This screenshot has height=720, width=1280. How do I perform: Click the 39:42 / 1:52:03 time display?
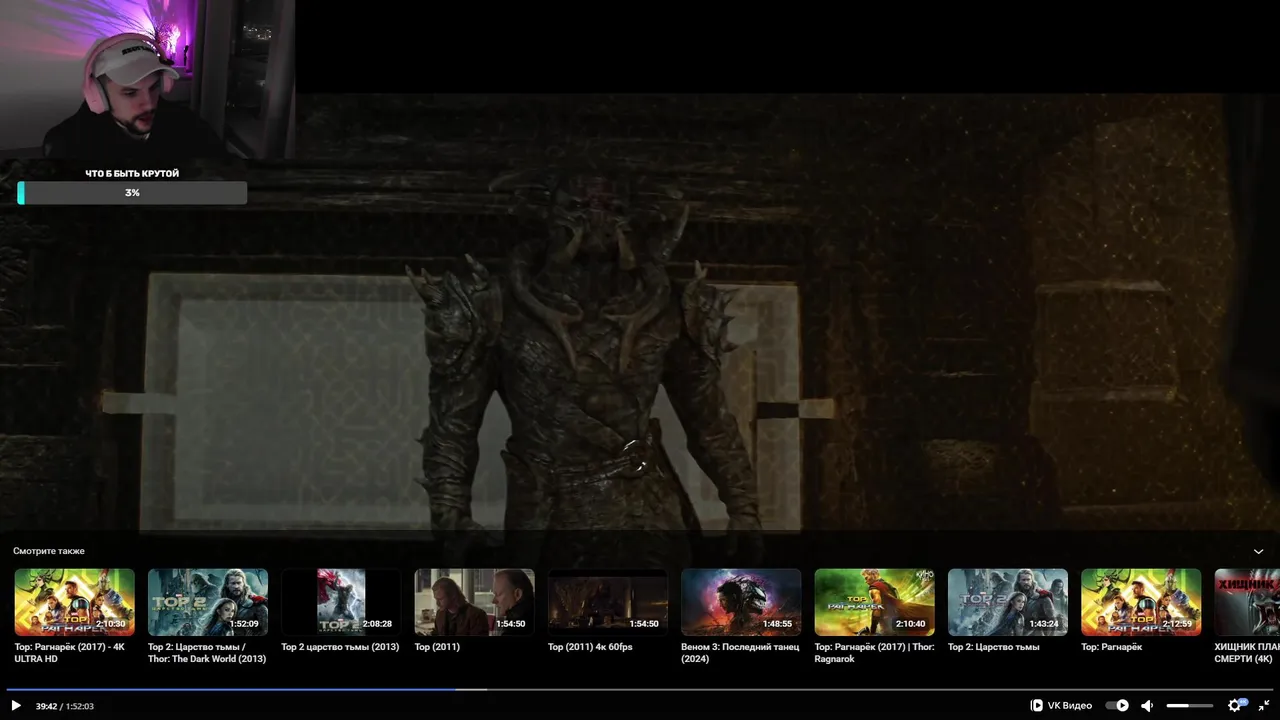click(65, 706)
